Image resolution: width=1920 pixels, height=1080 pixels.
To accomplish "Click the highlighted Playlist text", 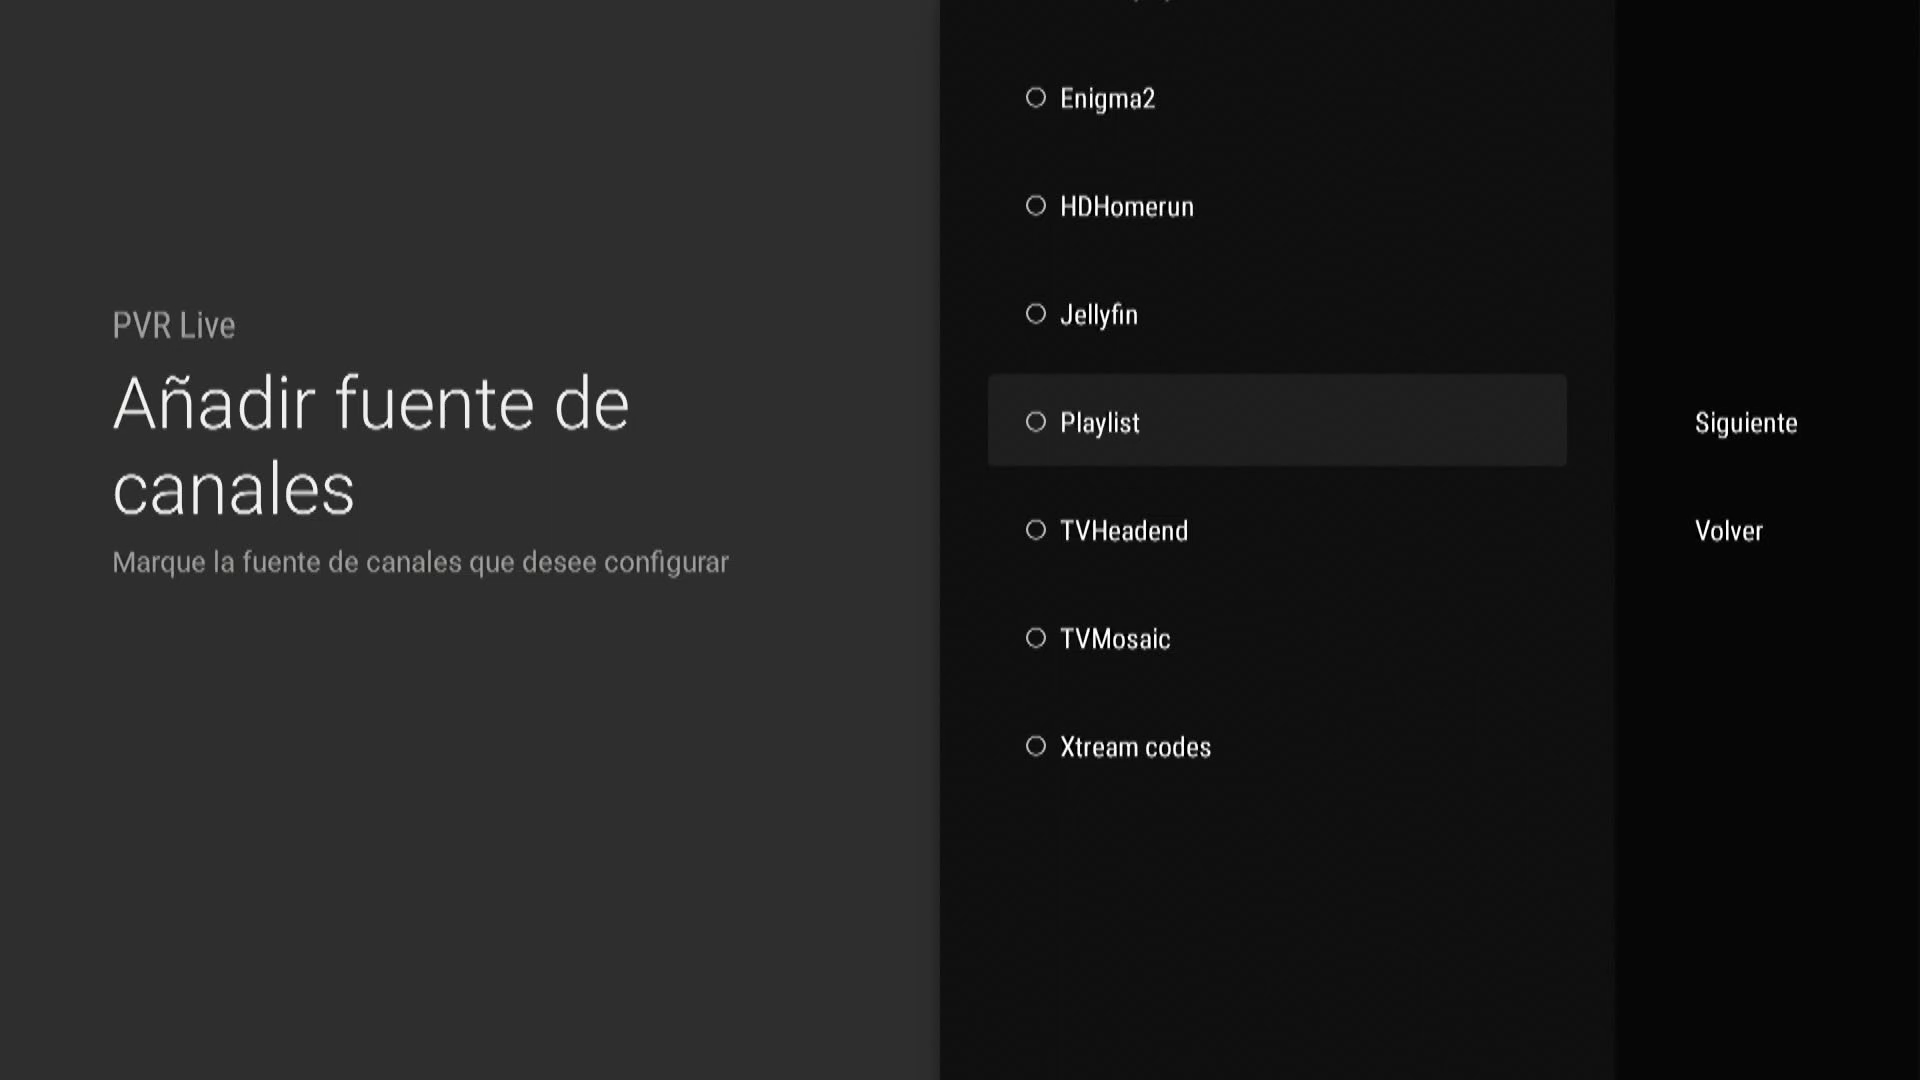I will [1099, 423].
